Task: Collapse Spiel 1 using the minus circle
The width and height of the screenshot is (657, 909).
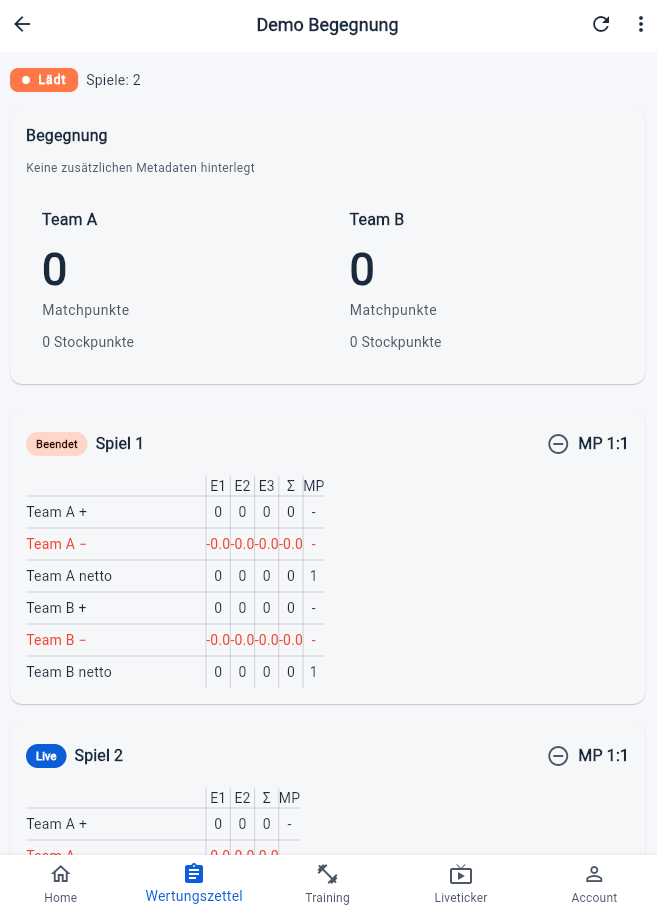Action: [558, 444]
